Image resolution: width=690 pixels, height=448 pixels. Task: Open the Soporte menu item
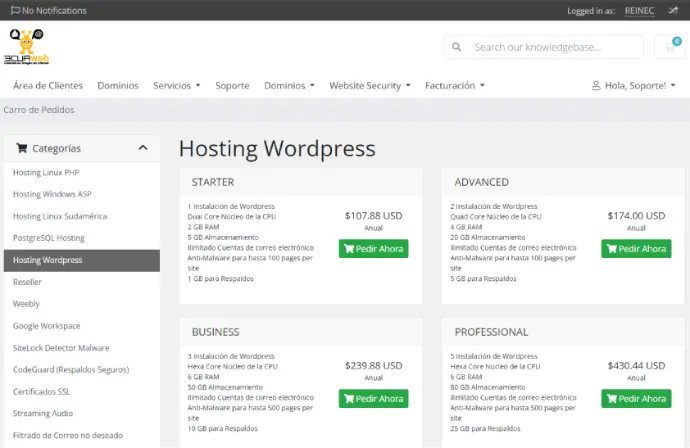(232, 86)
